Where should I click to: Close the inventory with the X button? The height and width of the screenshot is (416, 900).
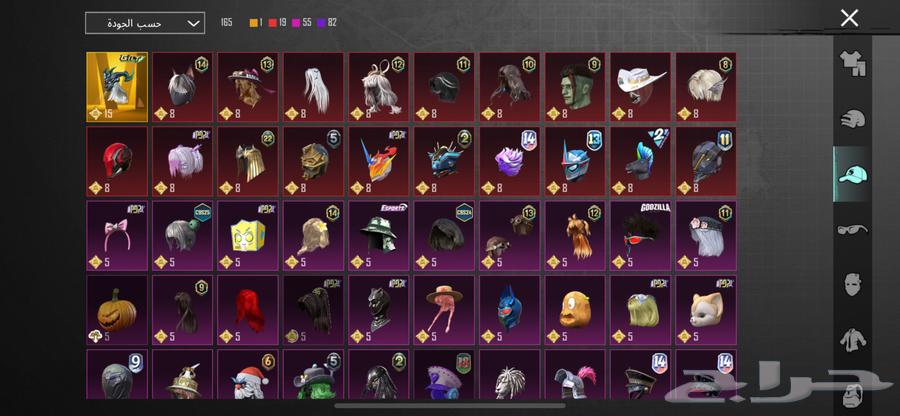coord(849,18)
